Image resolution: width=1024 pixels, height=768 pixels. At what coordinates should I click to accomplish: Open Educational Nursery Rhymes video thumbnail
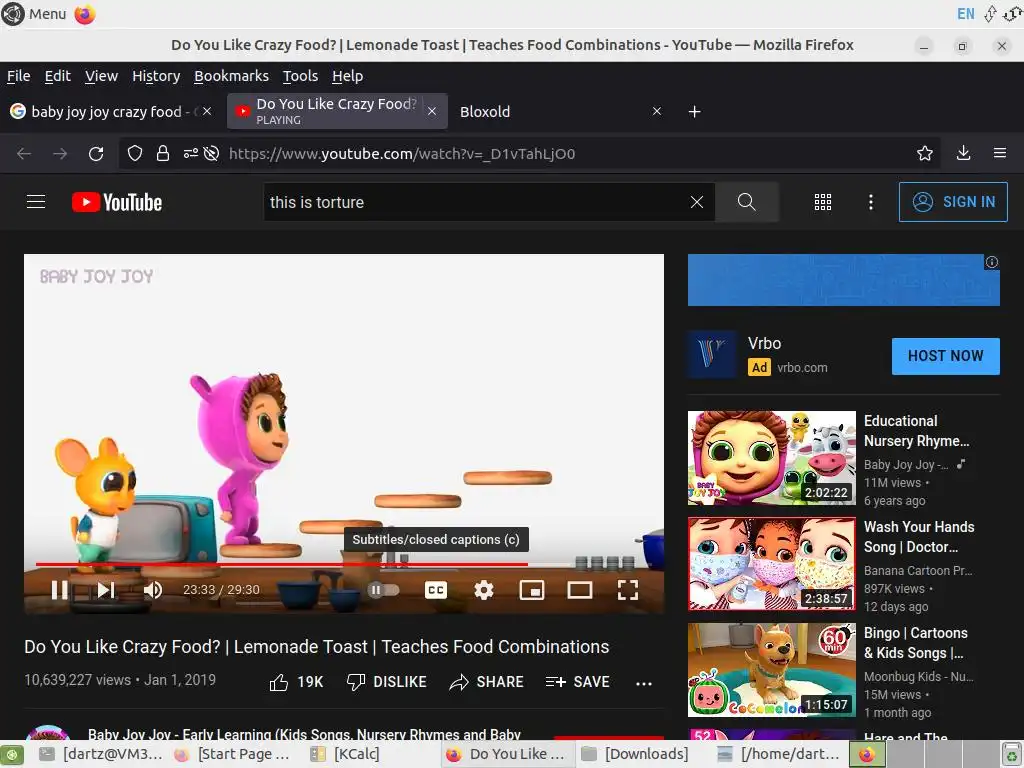[x=771, y=458]
